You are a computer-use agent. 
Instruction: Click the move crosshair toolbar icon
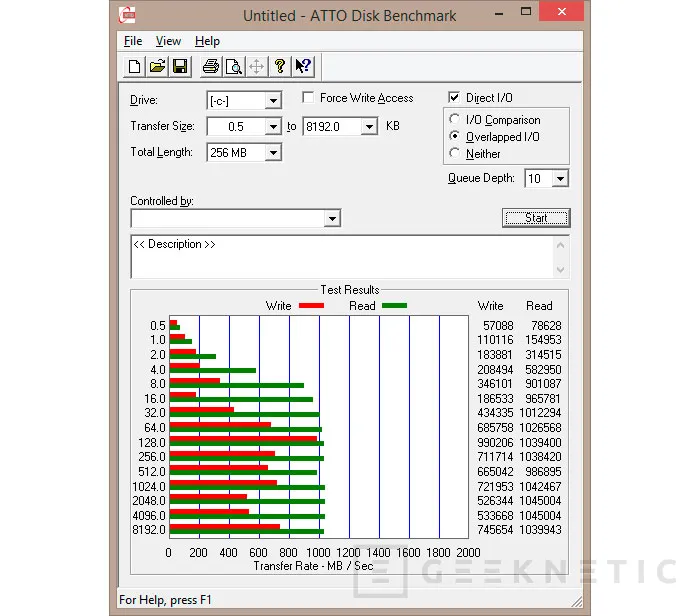pos(257,67)
